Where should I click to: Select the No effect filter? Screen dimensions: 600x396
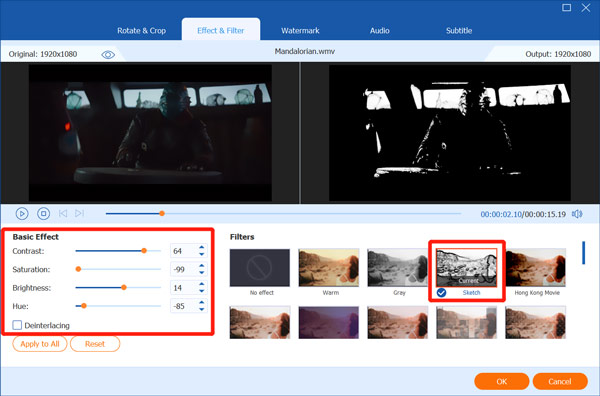[260, 267]
